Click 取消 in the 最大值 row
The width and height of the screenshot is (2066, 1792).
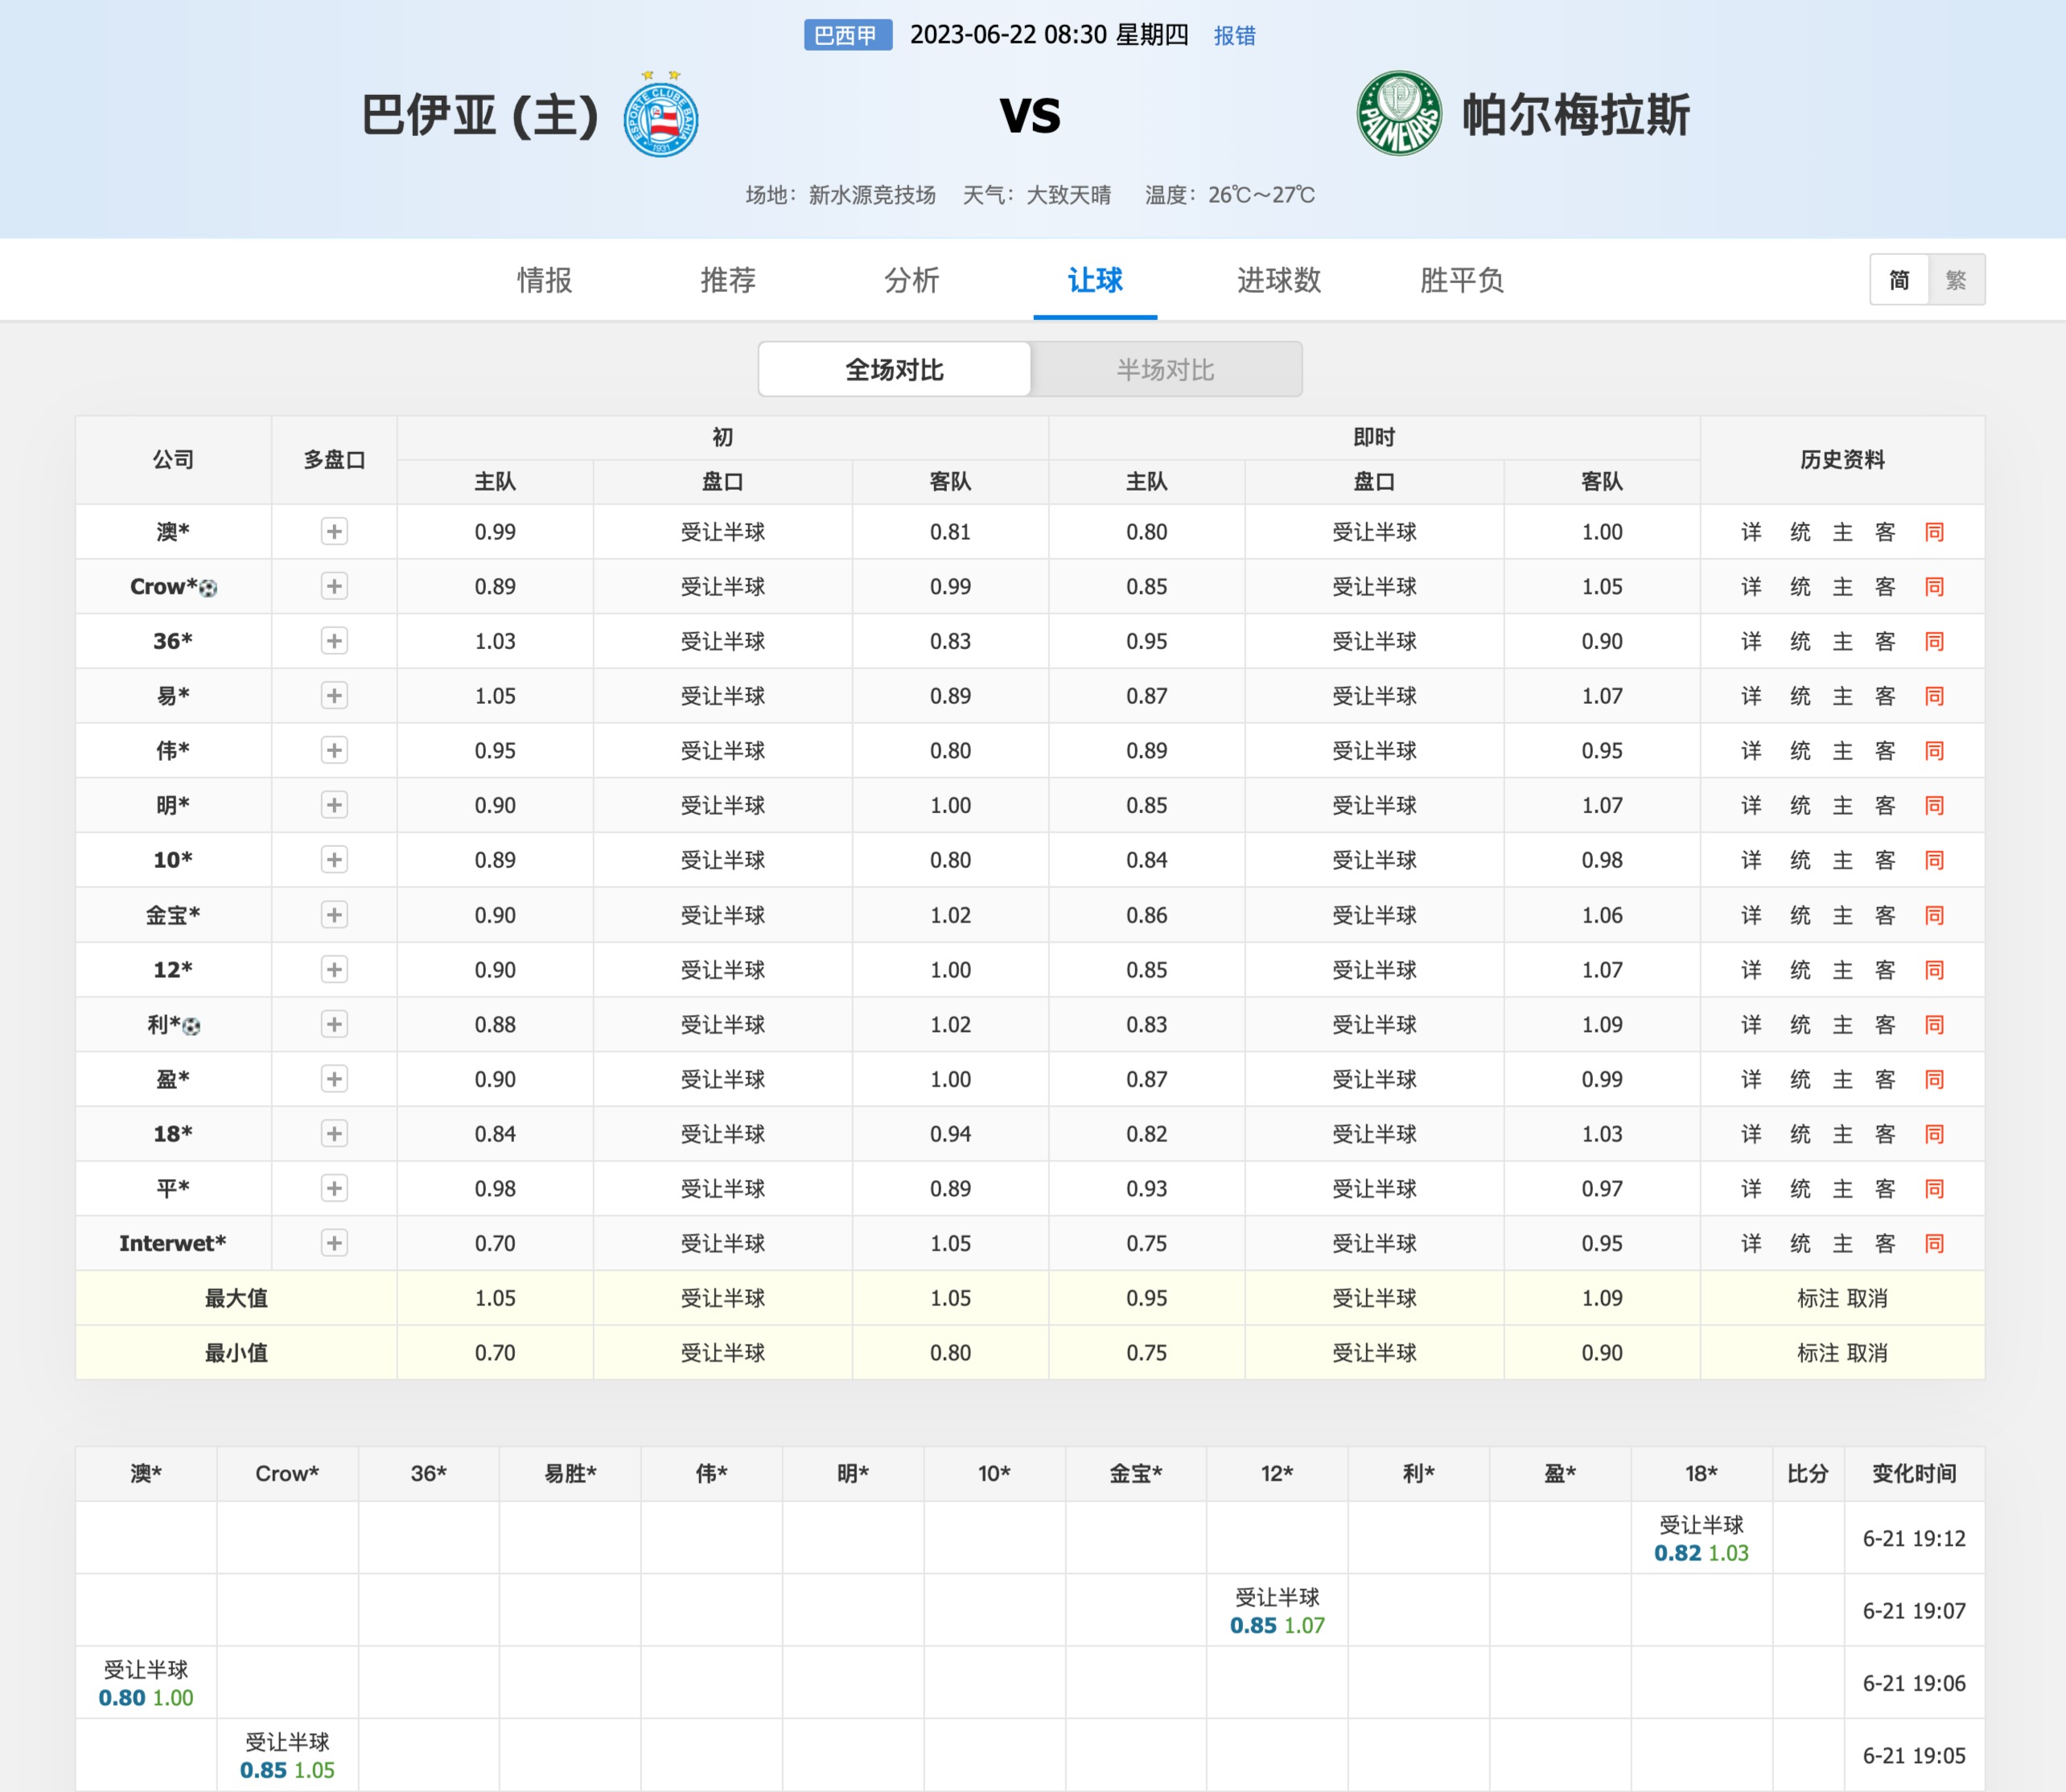click(1867, 1298)
